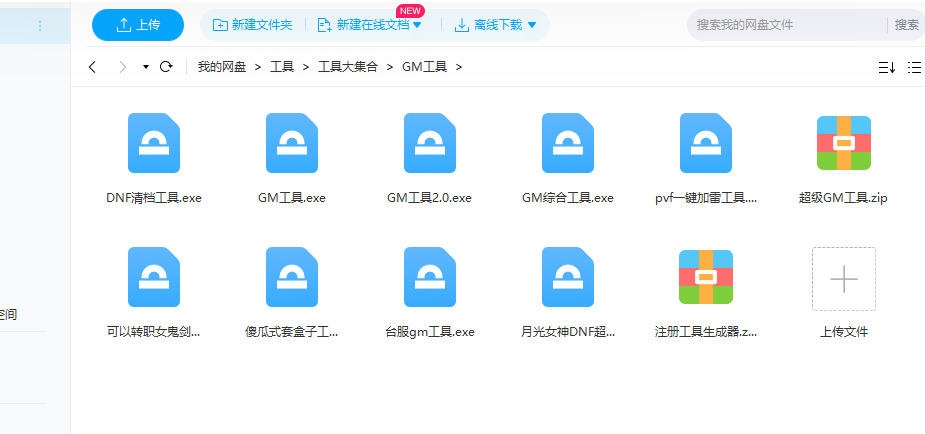Click the 月光女神DNF超 file name
The image size is (925, 434).
pyautogui.click(x=568, y=332)
